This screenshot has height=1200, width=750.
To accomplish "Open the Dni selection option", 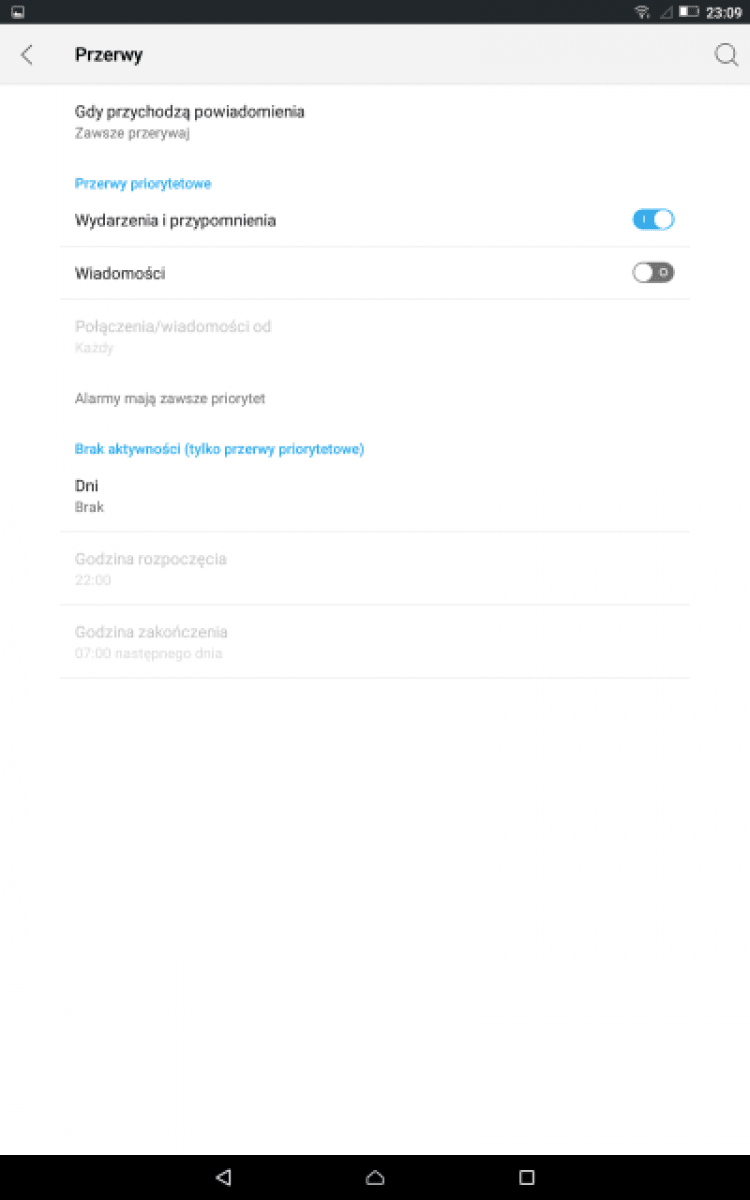I will [375, 496].
